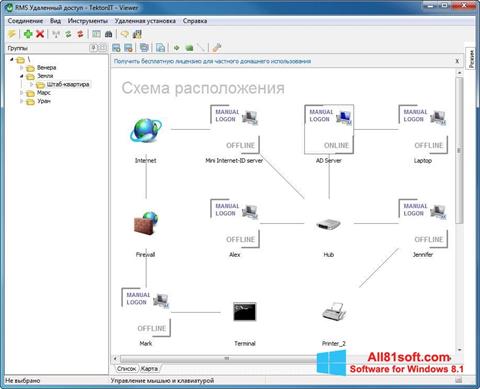Image resolution: width=480 pixels, height=389 pixels.
Task: Click the yellow lightning quick connect icon
Action: tap(12, 34)
